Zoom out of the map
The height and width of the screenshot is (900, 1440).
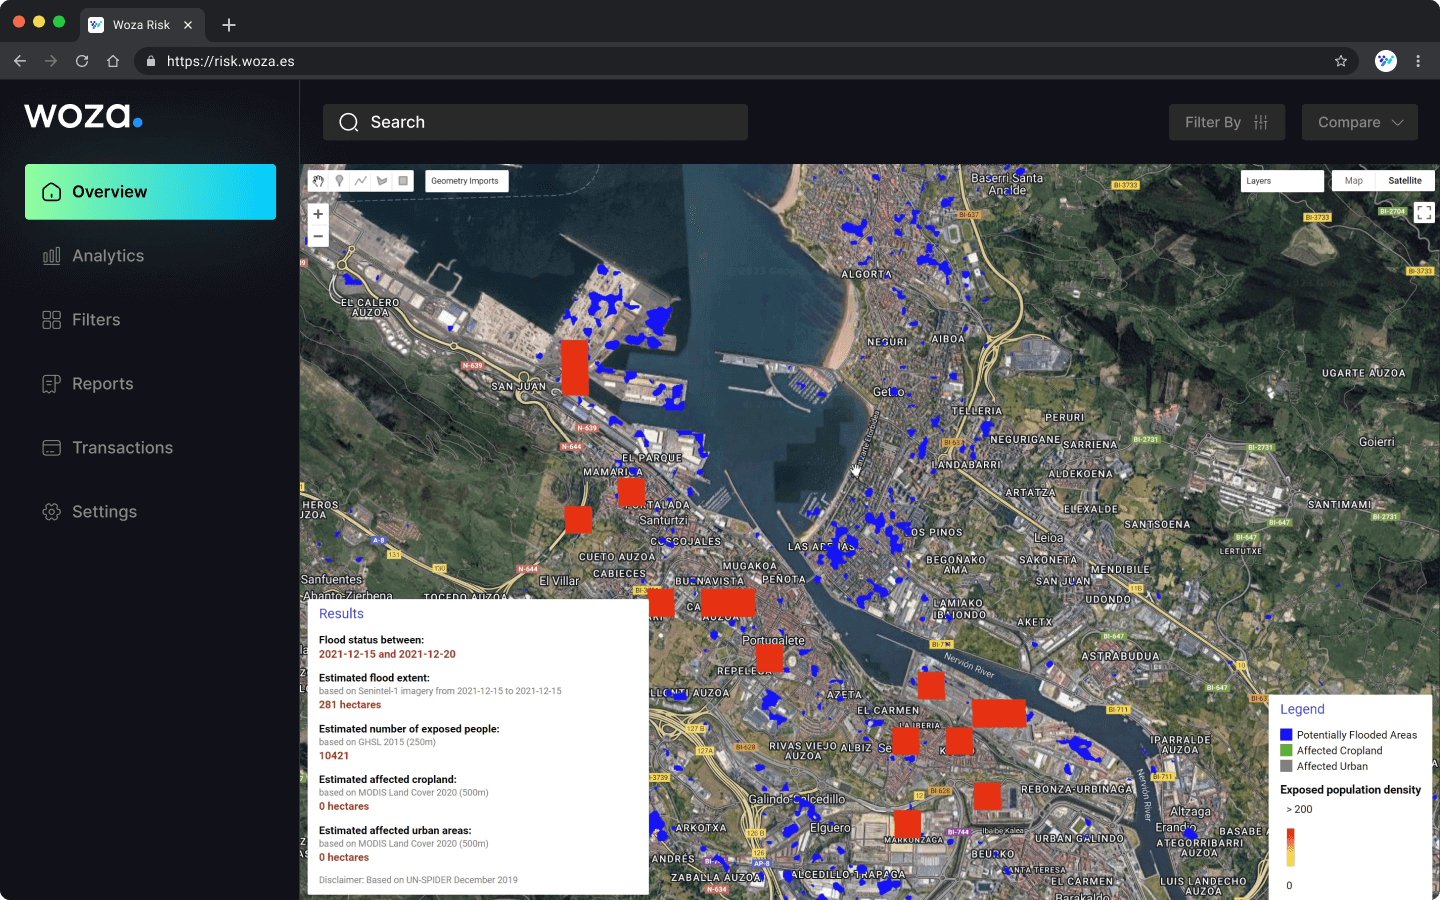[318, 237]
